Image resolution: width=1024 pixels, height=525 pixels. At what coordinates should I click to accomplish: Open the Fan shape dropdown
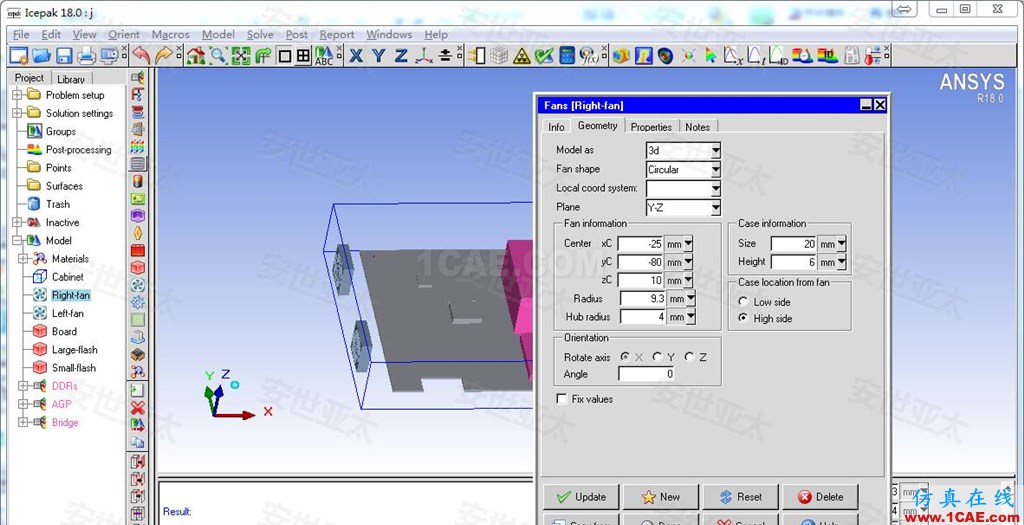(x=716, y=170)
